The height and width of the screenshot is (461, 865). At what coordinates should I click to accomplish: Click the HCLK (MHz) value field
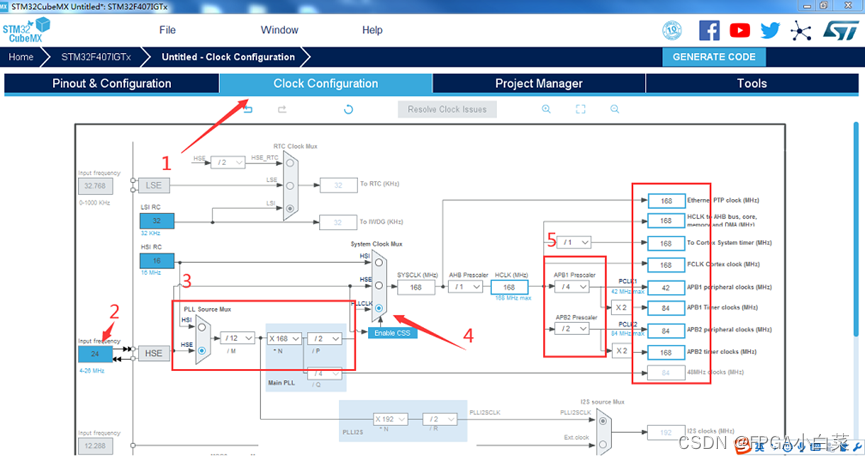tap(509, 287)
